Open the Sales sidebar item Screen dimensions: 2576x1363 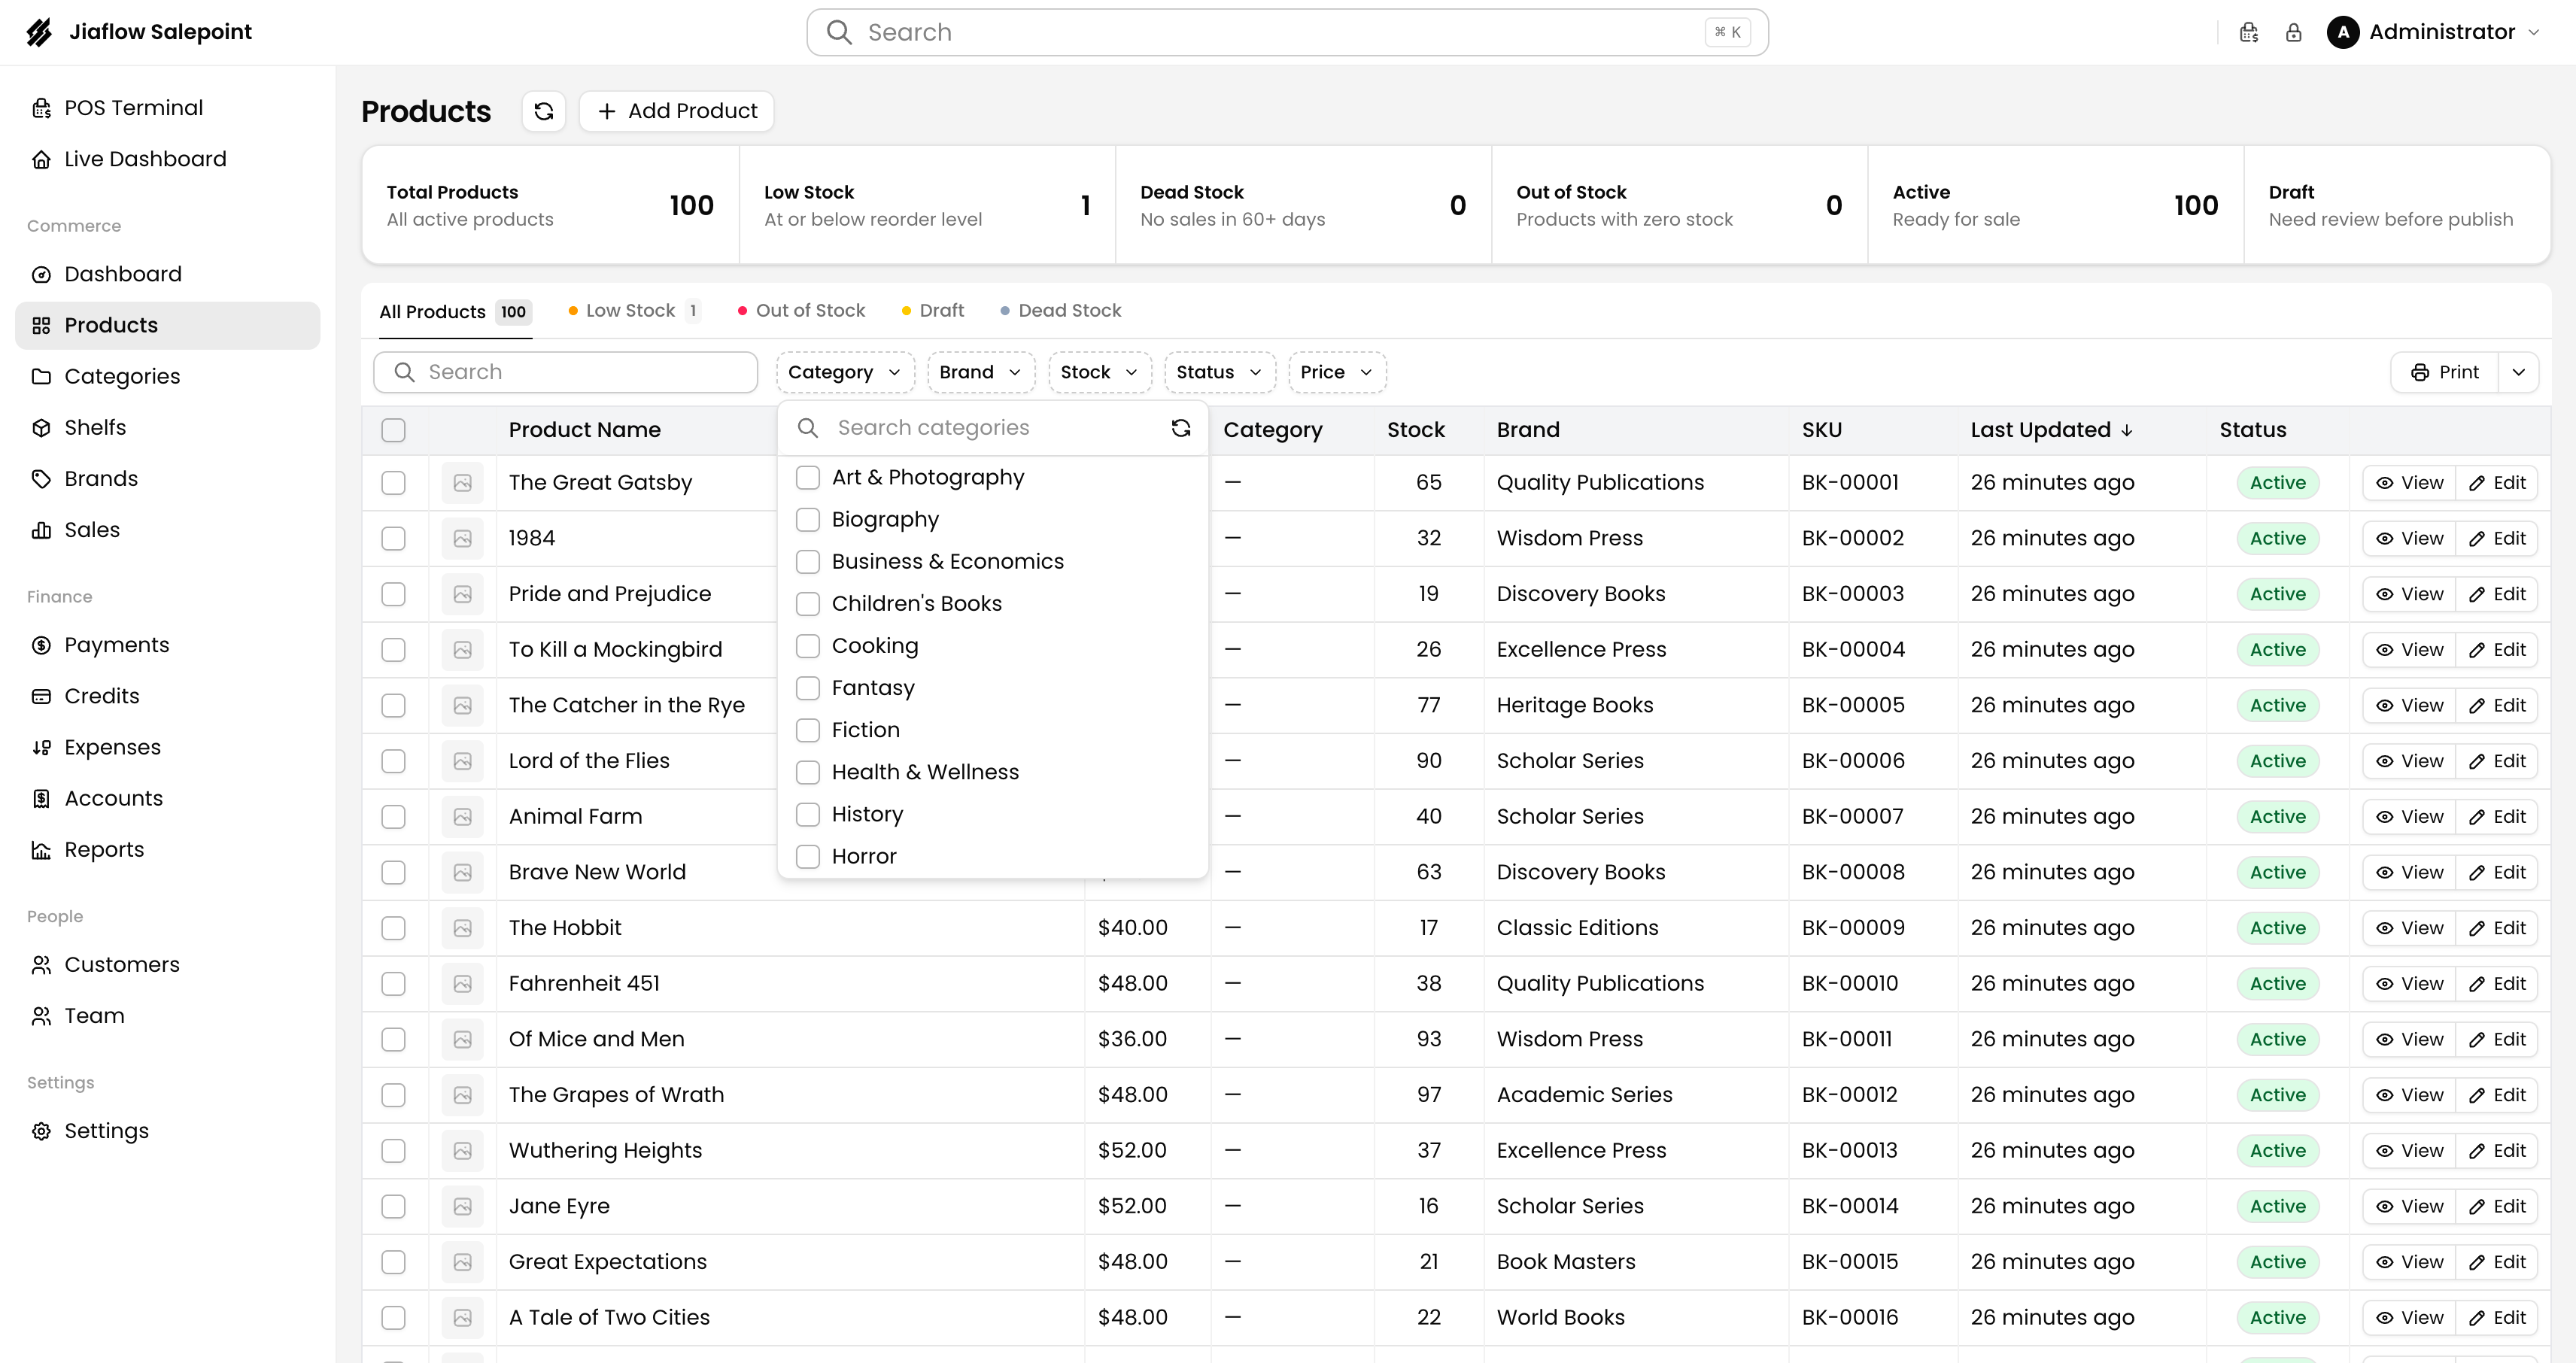(x=167, y=530)
